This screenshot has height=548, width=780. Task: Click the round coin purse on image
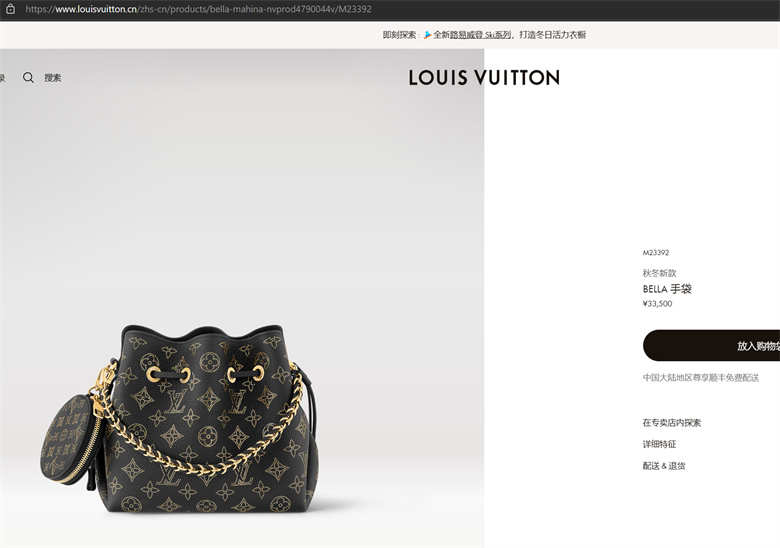70,439
